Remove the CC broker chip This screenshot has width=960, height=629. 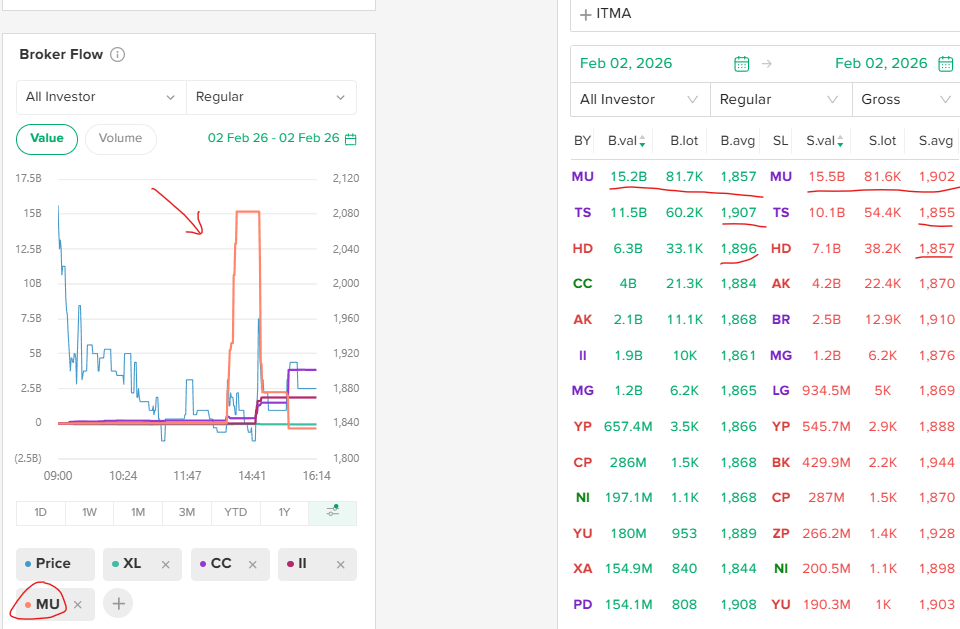(253, 565)
